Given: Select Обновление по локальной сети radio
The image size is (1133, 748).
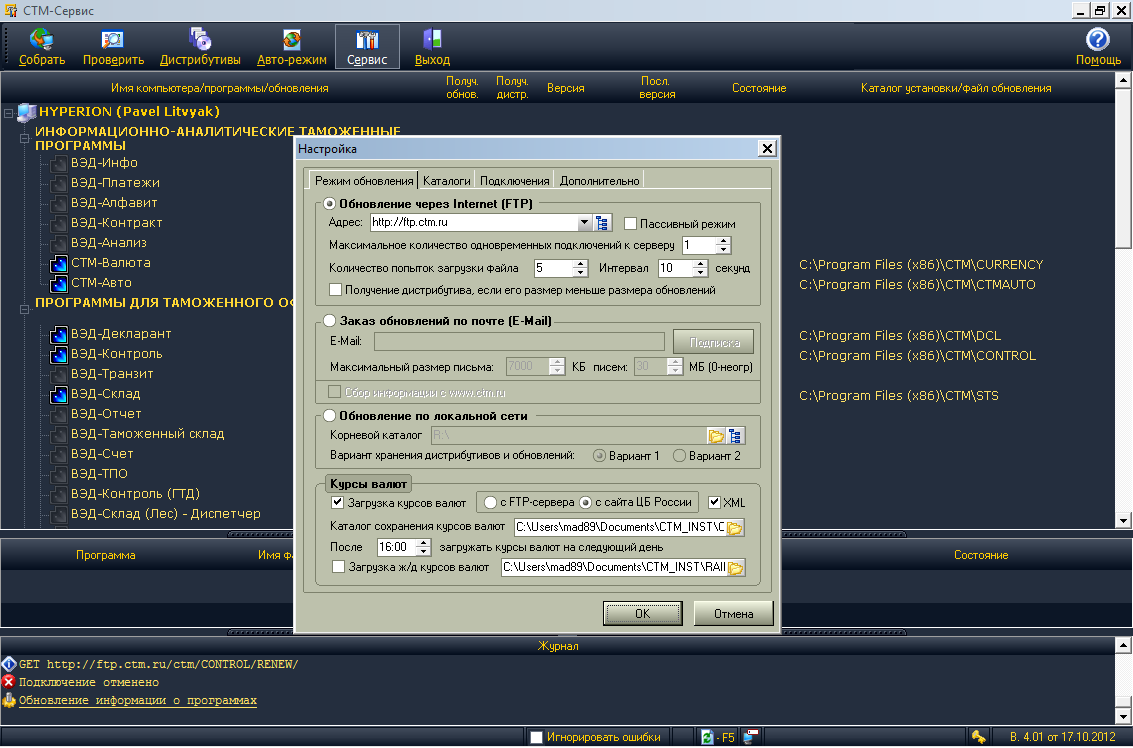Looking at the screenshot, I should 329,416.
